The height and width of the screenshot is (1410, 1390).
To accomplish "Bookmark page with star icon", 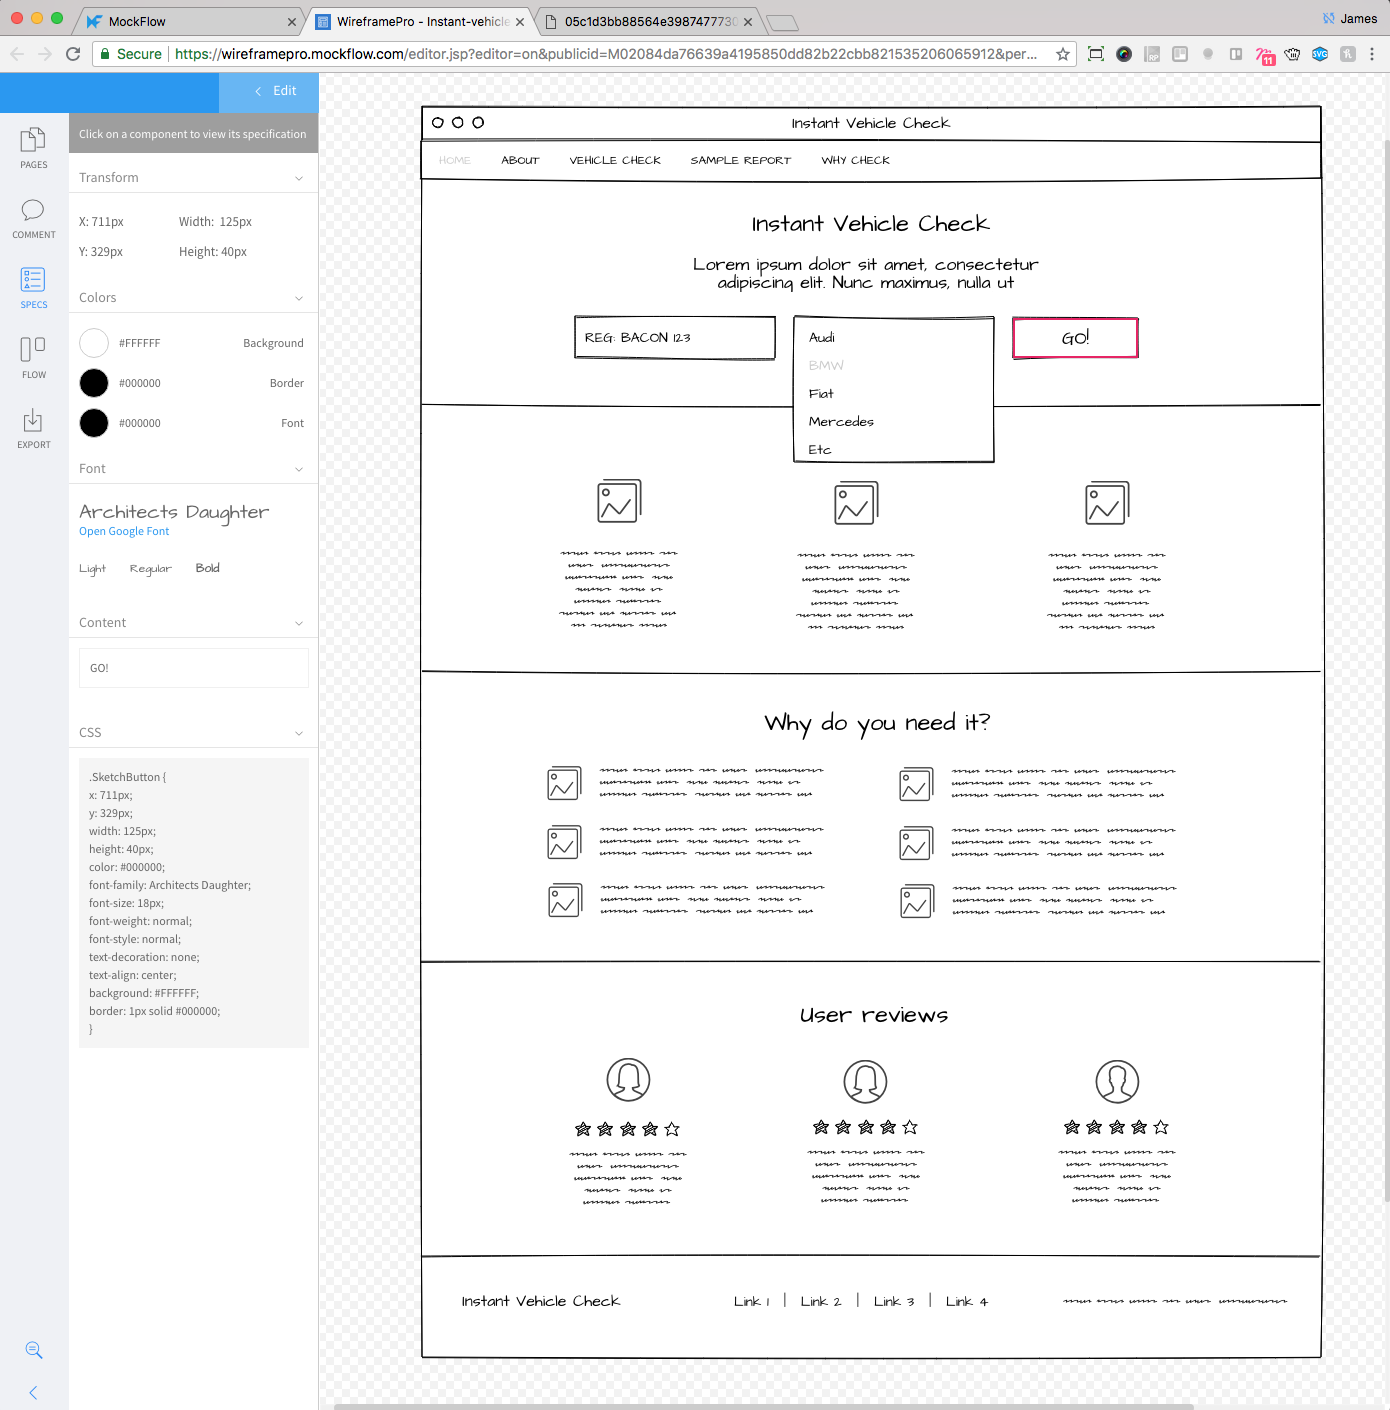I will pyautogui.click(x=1063, y=54).
